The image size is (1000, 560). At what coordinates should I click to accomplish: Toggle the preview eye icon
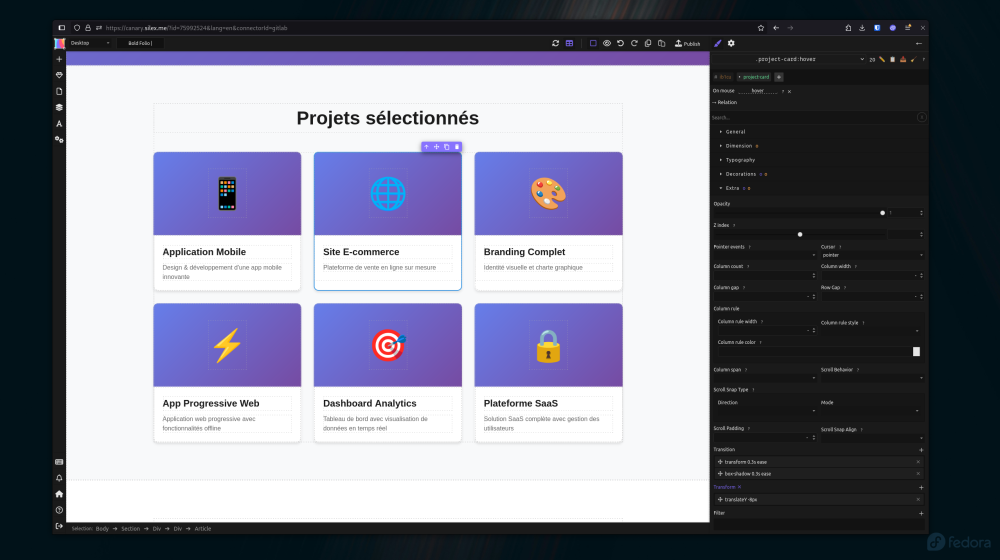(606, 43)
